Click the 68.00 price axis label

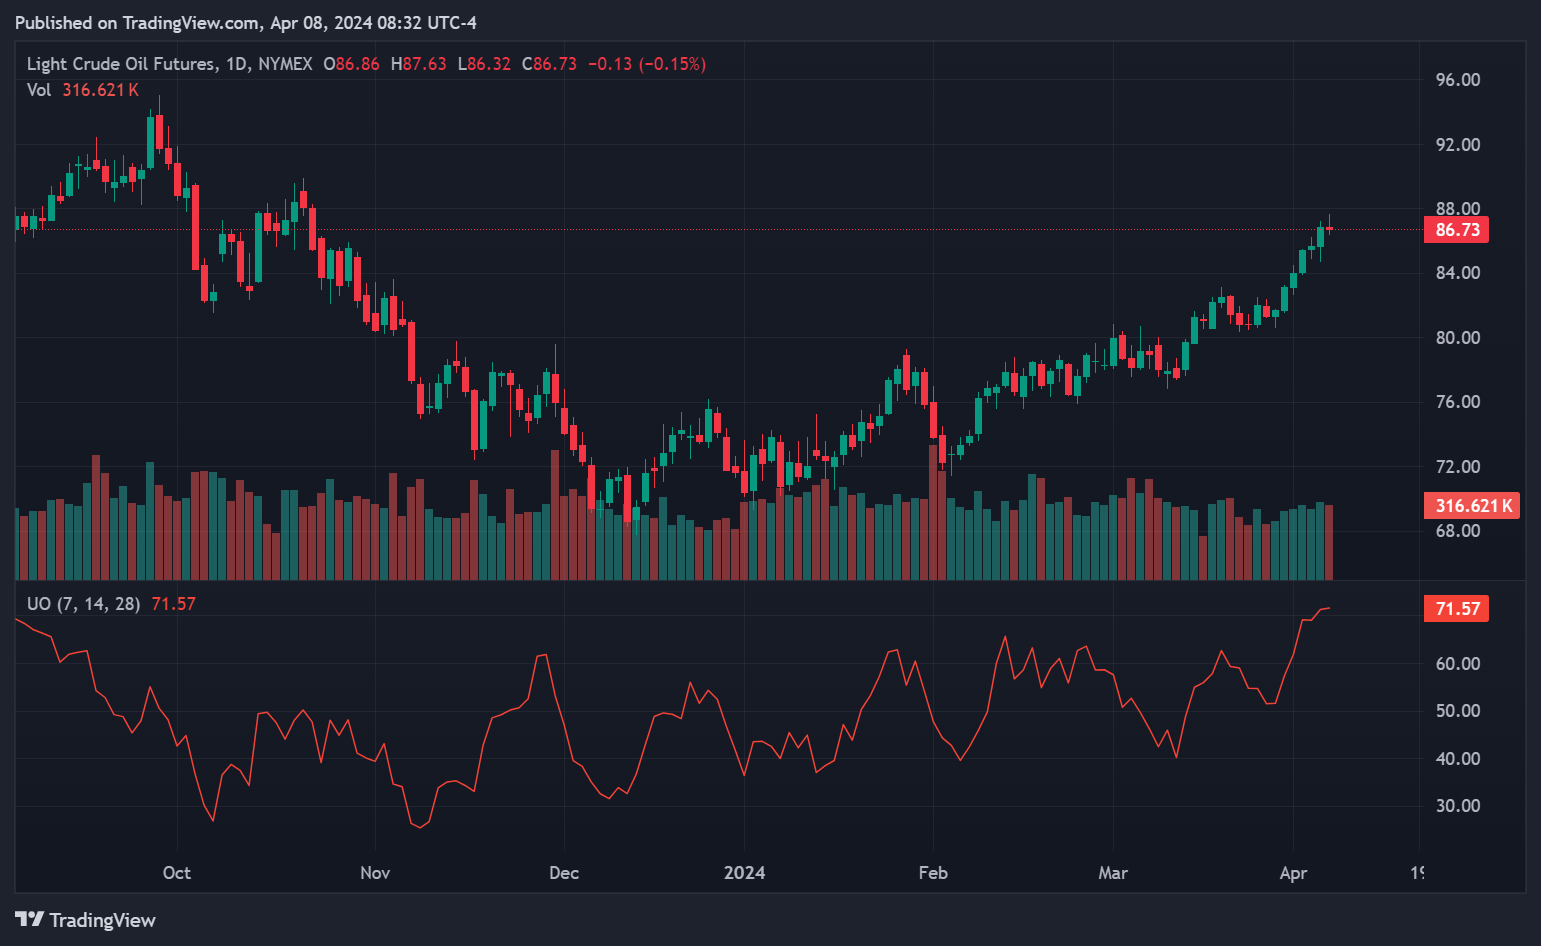point(1458,531)
